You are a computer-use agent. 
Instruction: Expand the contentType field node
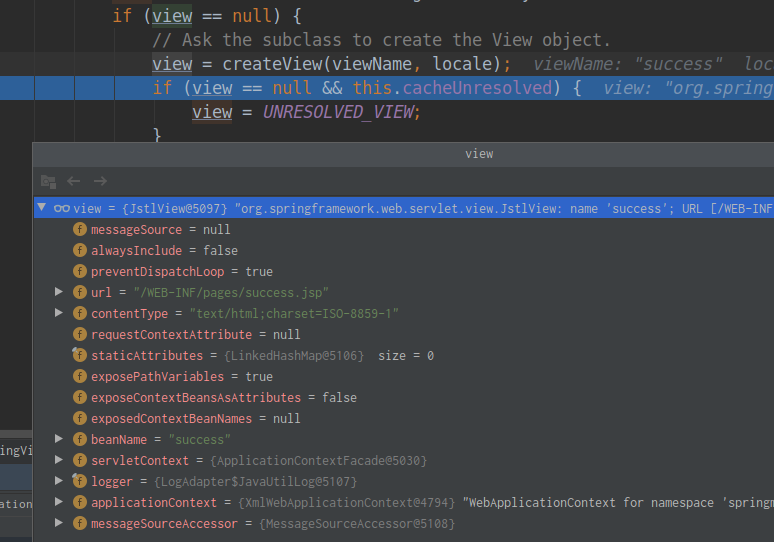(59, 314)
